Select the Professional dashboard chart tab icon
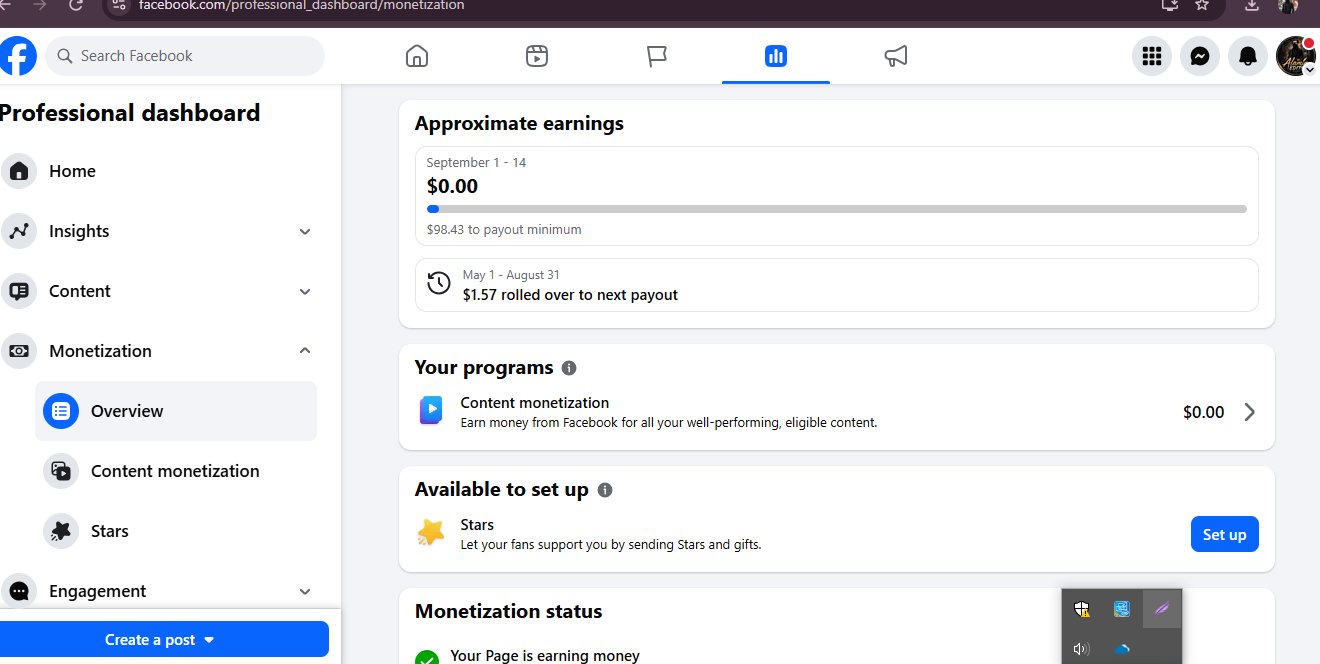Viewport: 1320px width, 664px height. (776, 56)
